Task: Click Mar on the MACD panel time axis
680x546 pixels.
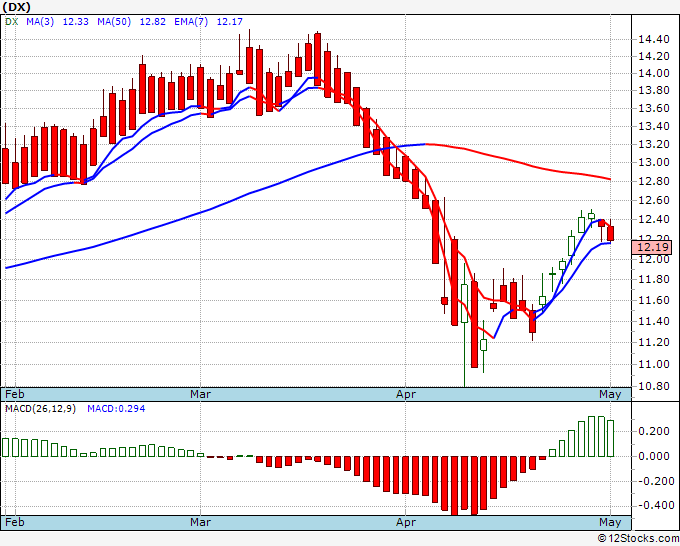Action: tap(200, 522)
